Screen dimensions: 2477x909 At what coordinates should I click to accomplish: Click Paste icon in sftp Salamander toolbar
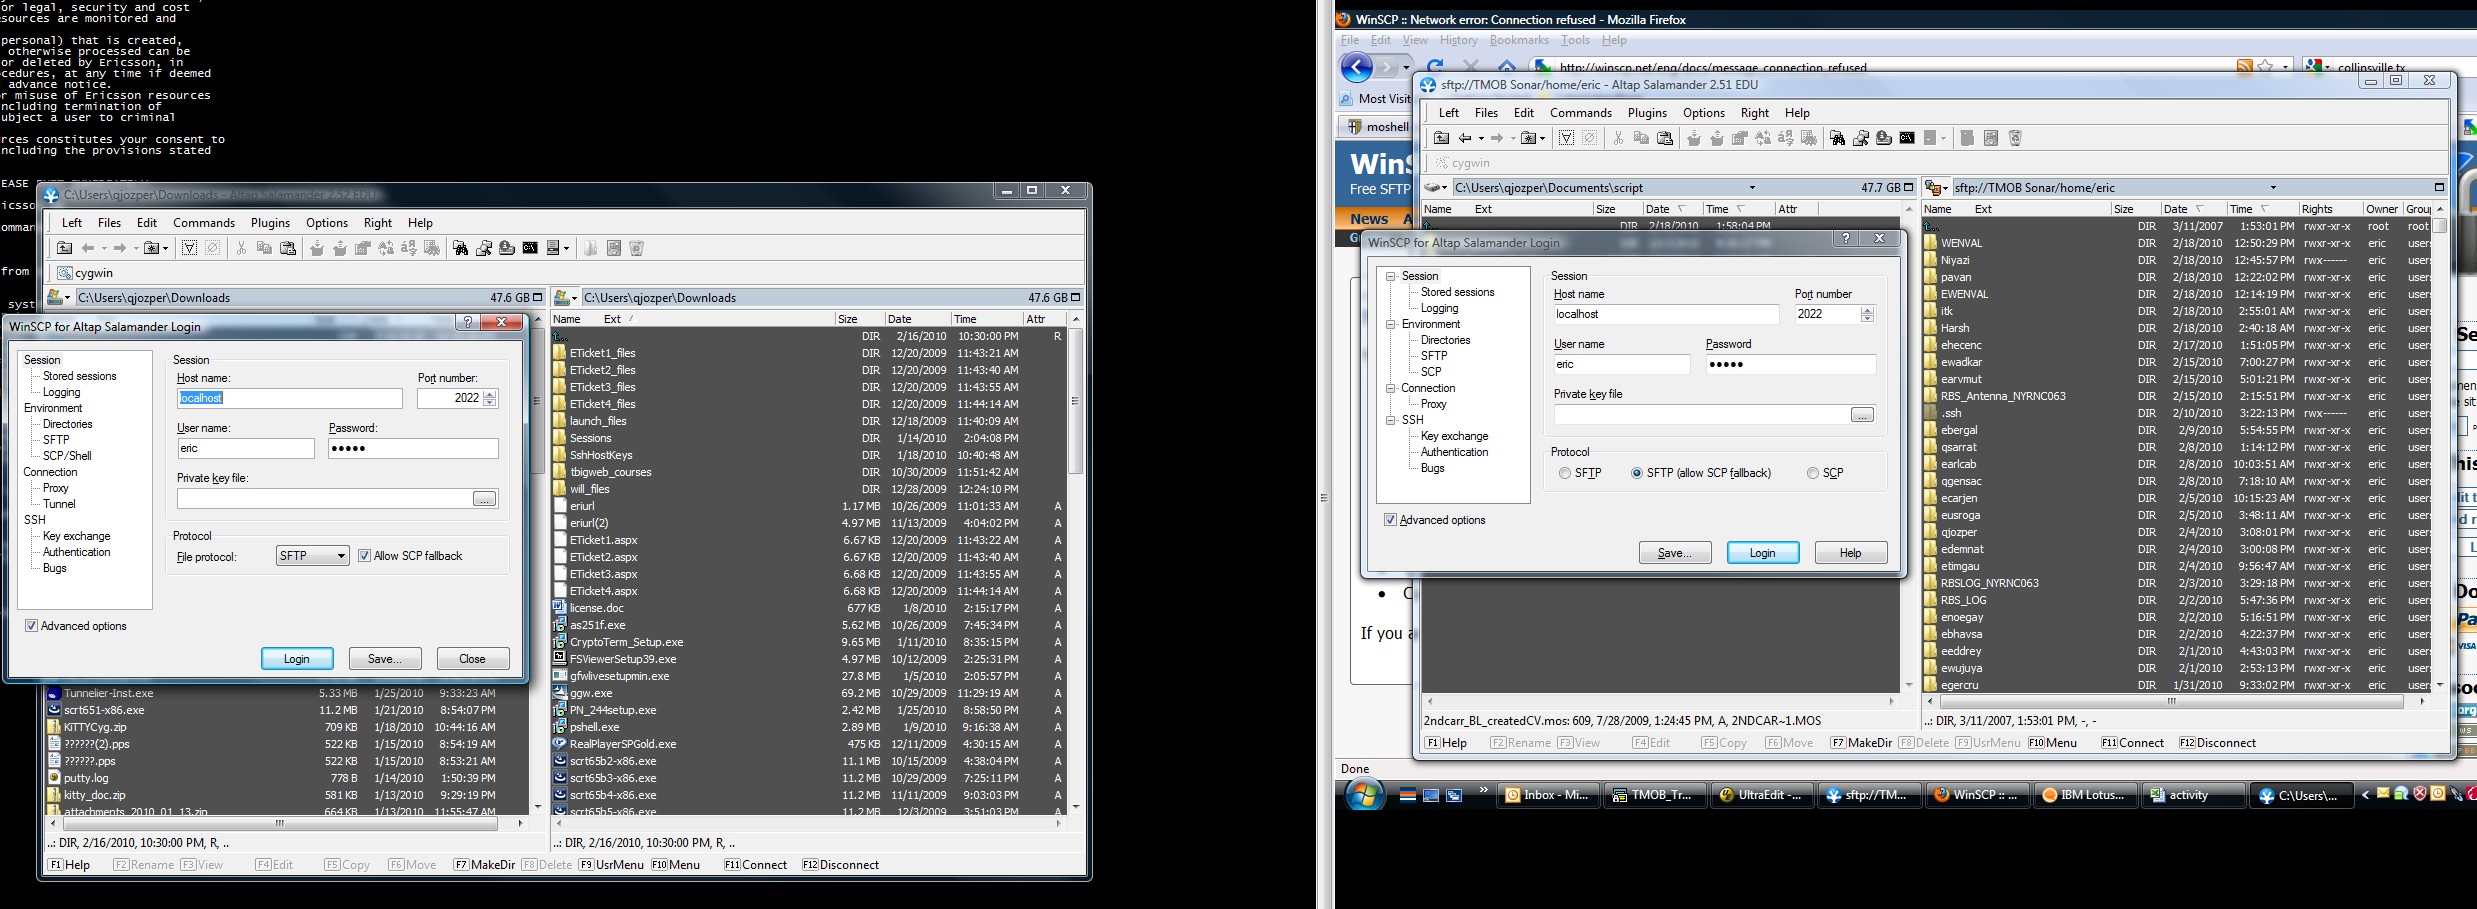[x=1664, y=138]
